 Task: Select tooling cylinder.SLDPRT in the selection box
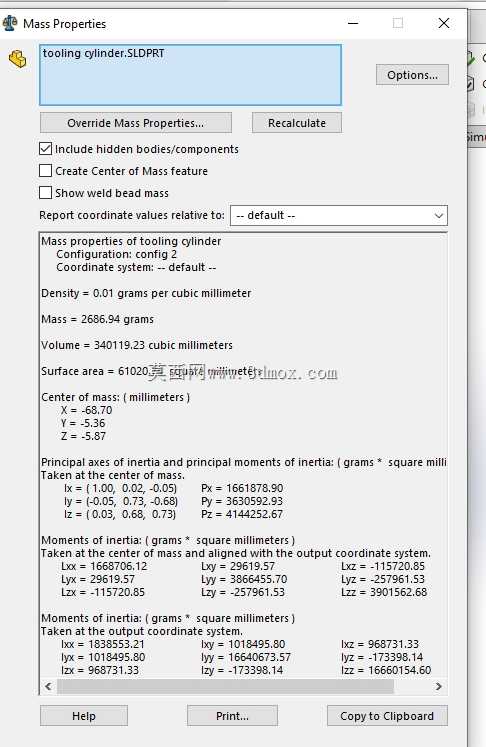[103, 53]
